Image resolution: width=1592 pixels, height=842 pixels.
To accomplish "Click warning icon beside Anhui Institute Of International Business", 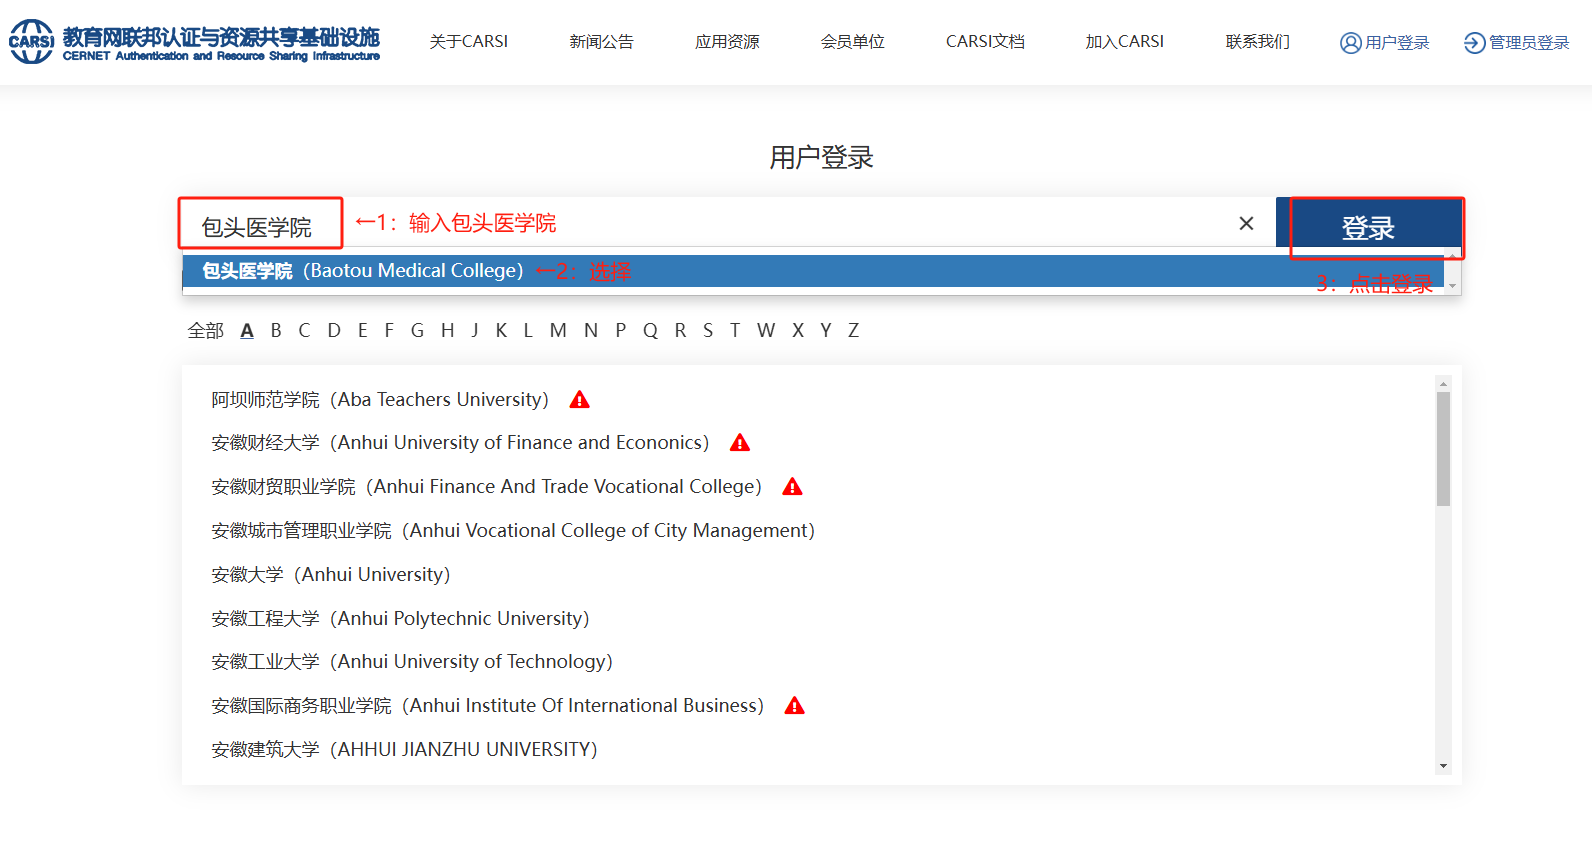I will pyautogui.click(x=795, y=706).
